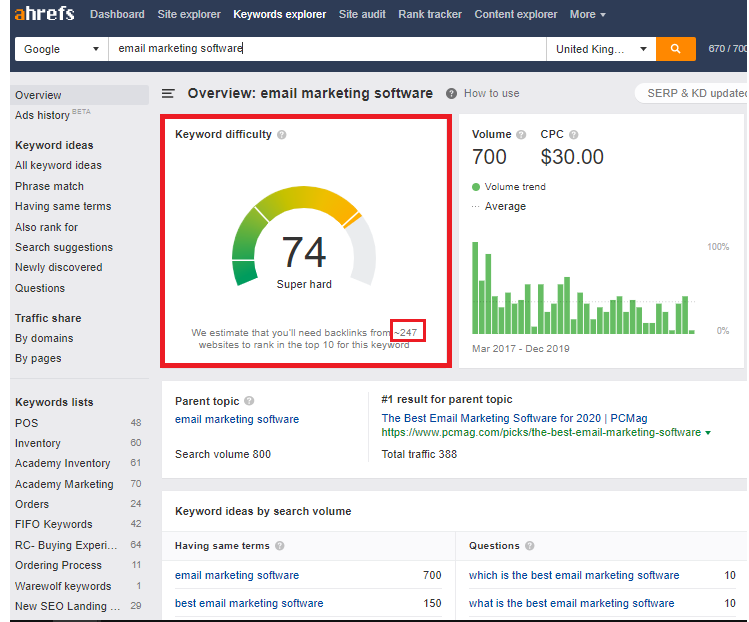The height and width of the screenshot is (622, 749).
Task: Click the keyword search input field
Action: pyautogui.click(x=327, y=49)
